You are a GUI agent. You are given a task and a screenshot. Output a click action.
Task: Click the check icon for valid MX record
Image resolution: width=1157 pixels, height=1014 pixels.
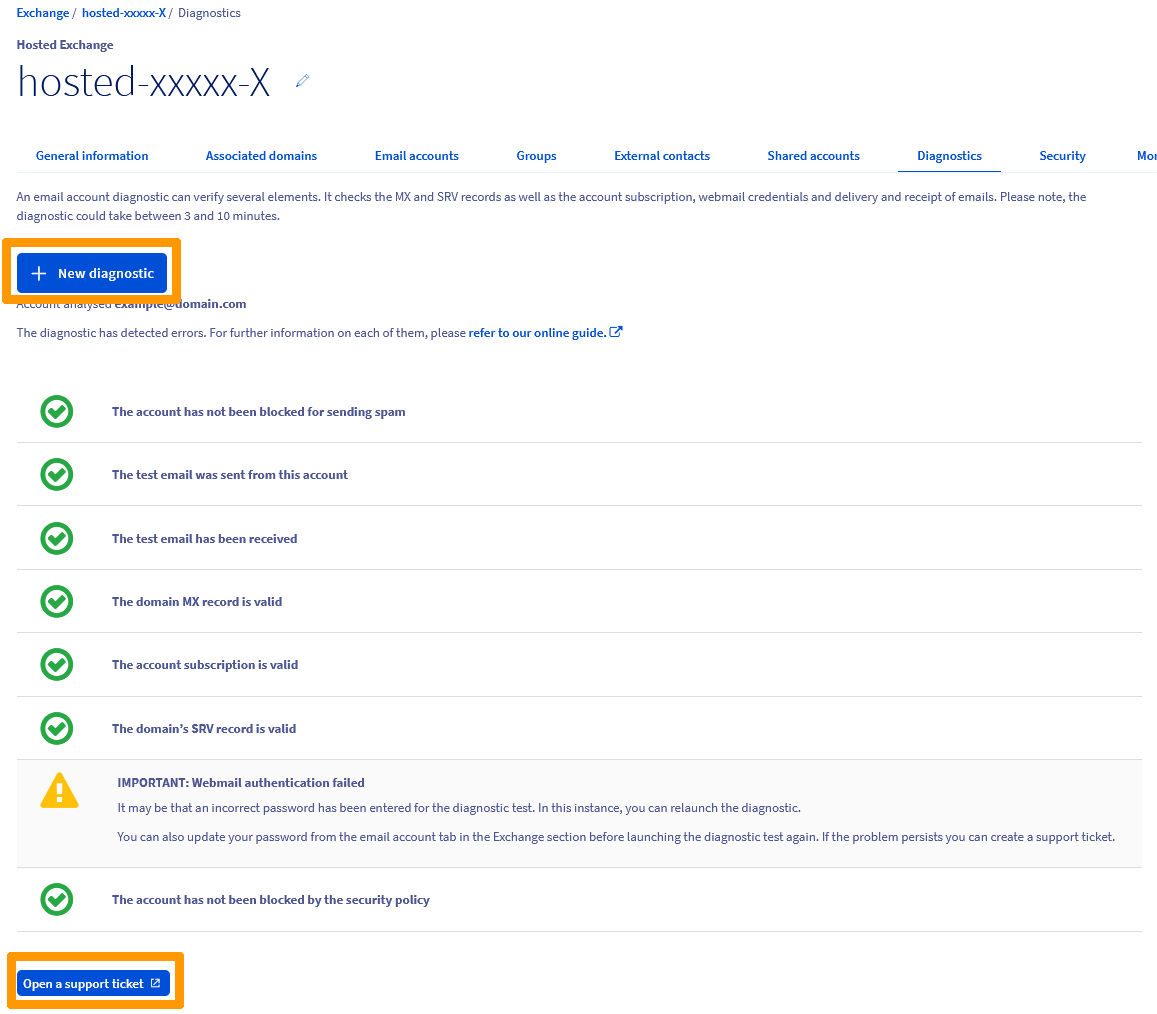pos(57,601)
